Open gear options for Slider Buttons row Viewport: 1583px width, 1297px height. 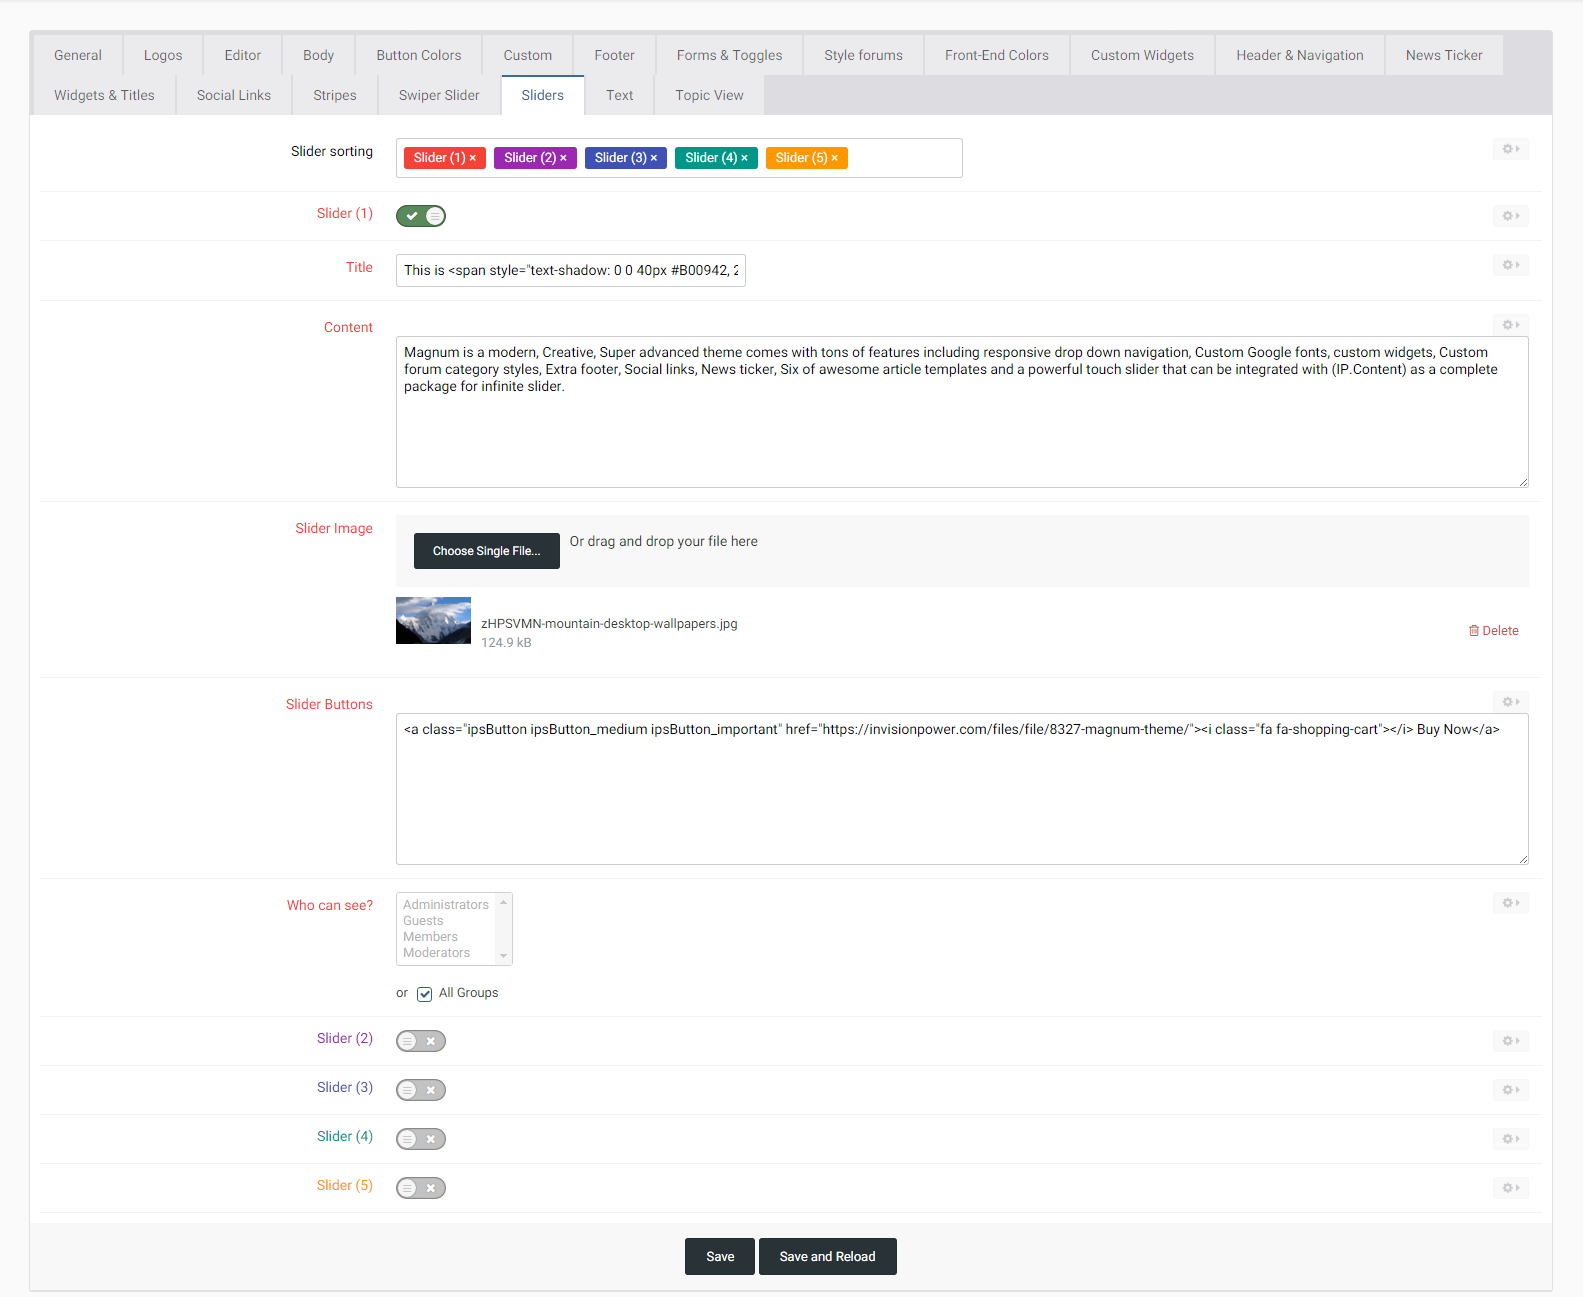tap(1510, 702)
